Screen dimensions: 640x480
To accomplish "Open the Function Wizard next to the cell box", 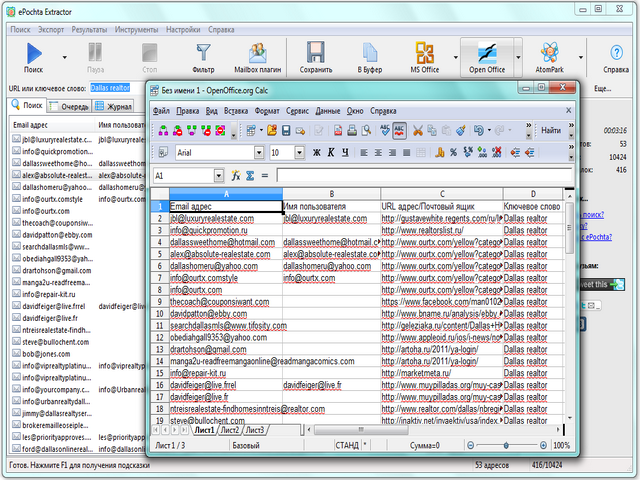I will click(x=236, y=176).
